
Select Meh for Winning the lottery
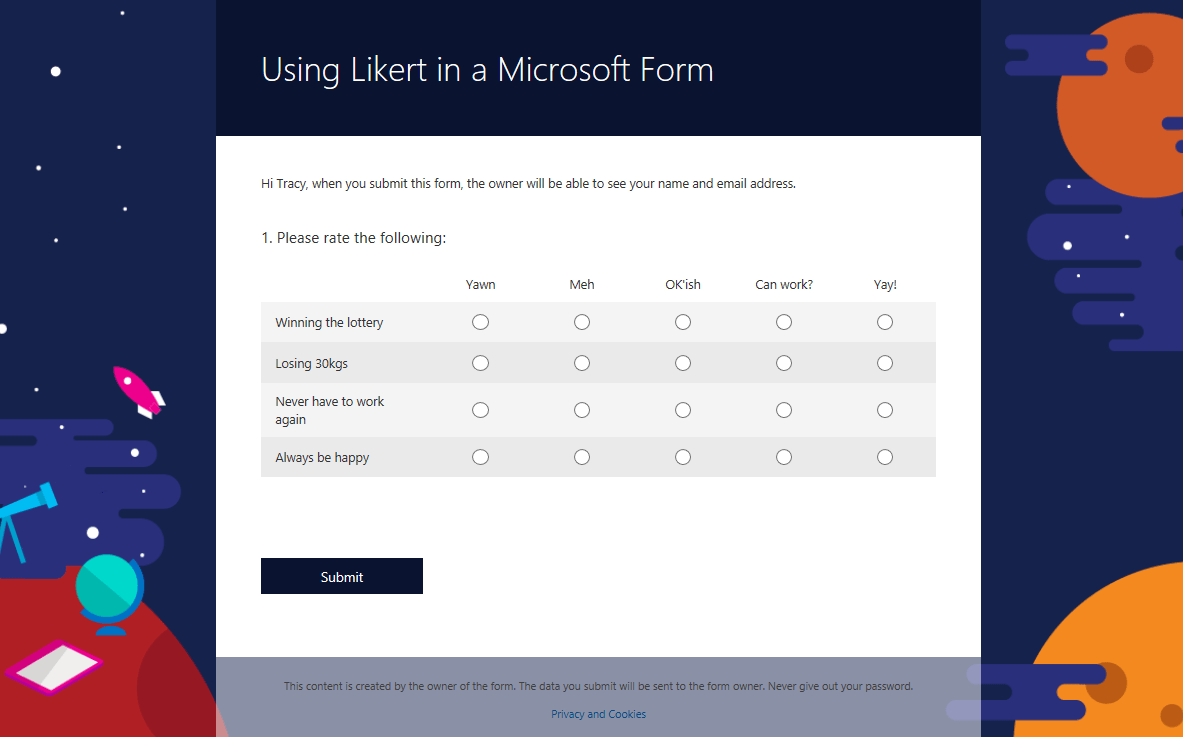click(x=582, y=322)
